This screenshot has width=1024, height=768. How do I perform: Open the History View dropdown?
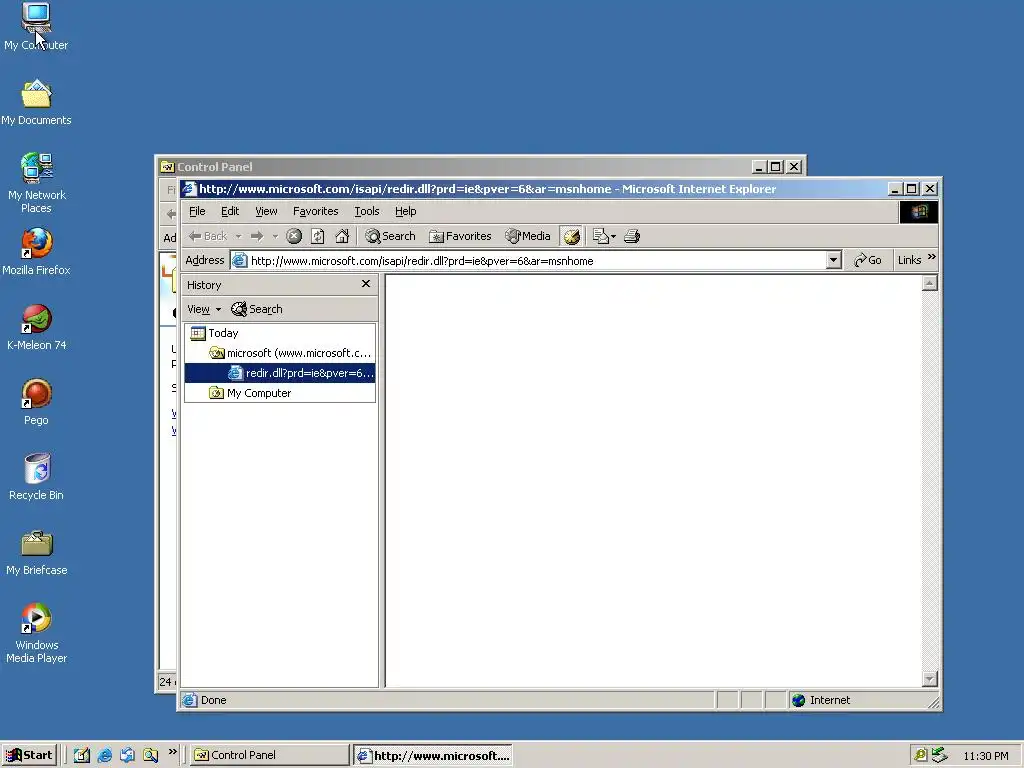pyautogui.click(x=204, y=310)
